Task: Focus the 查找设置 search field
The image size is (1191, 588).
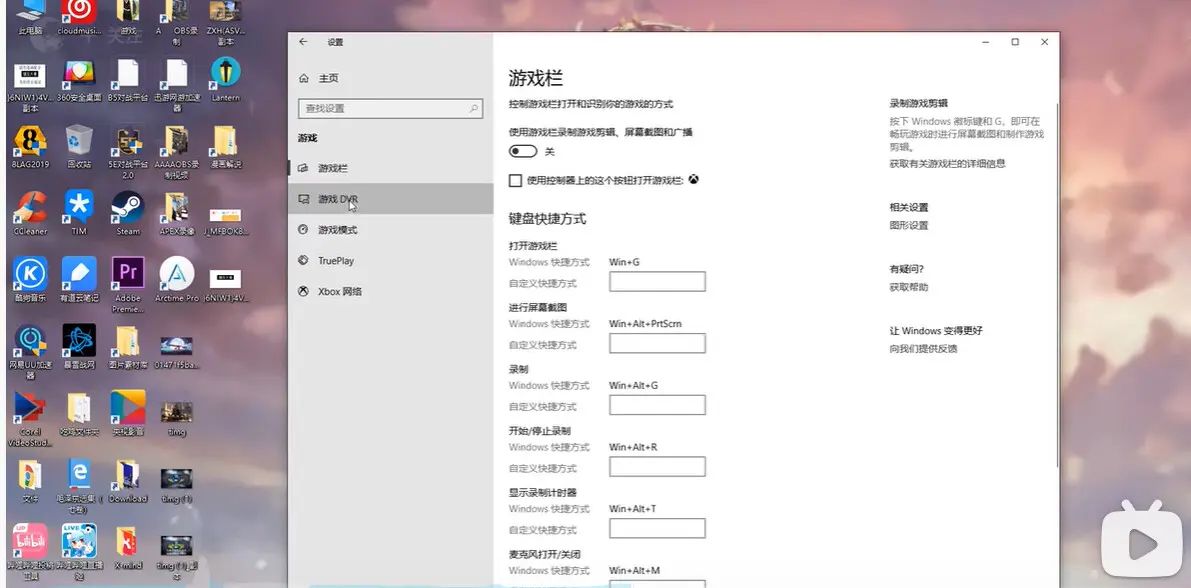Action: pyautogui.click(x=390, y=109)
